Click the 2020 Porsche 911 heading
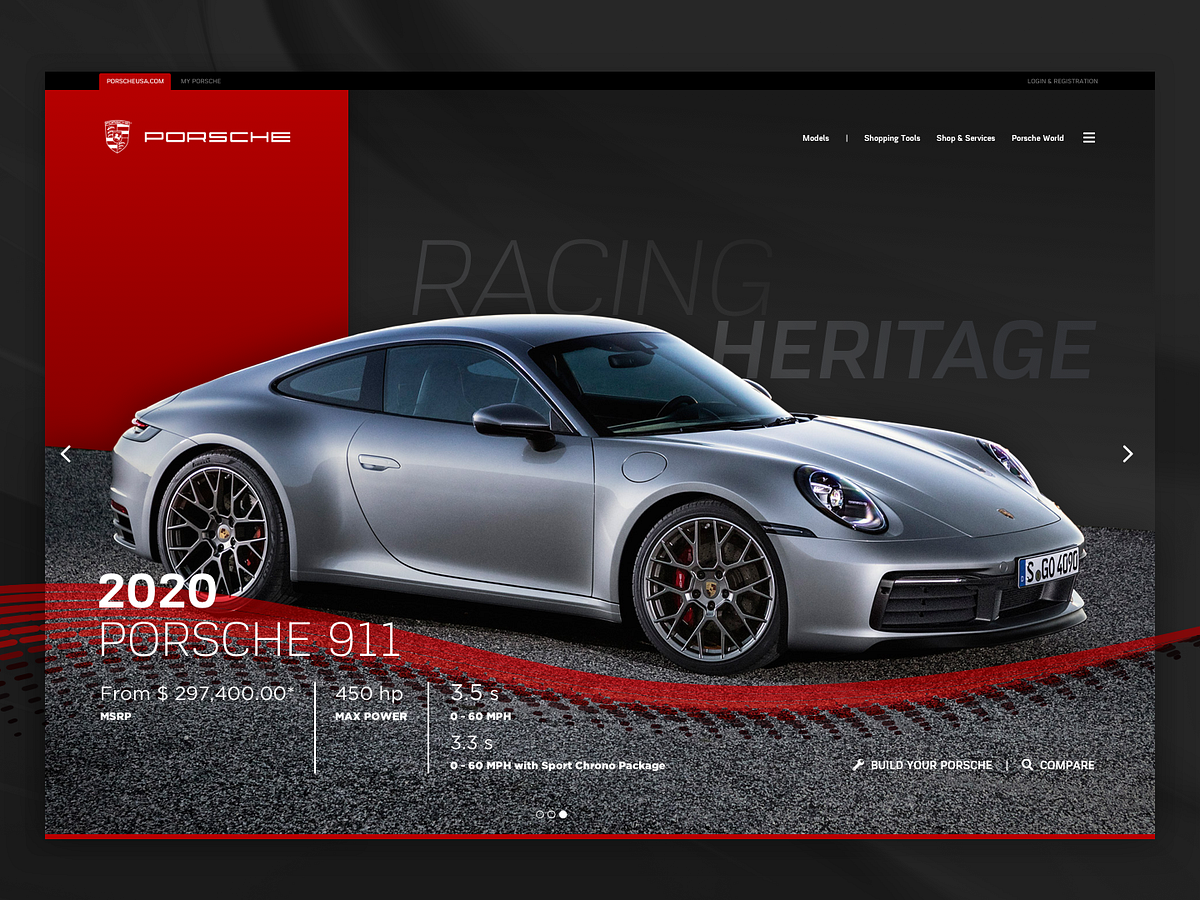Screen dimensions: 1200x900 (x=249, y=617)
